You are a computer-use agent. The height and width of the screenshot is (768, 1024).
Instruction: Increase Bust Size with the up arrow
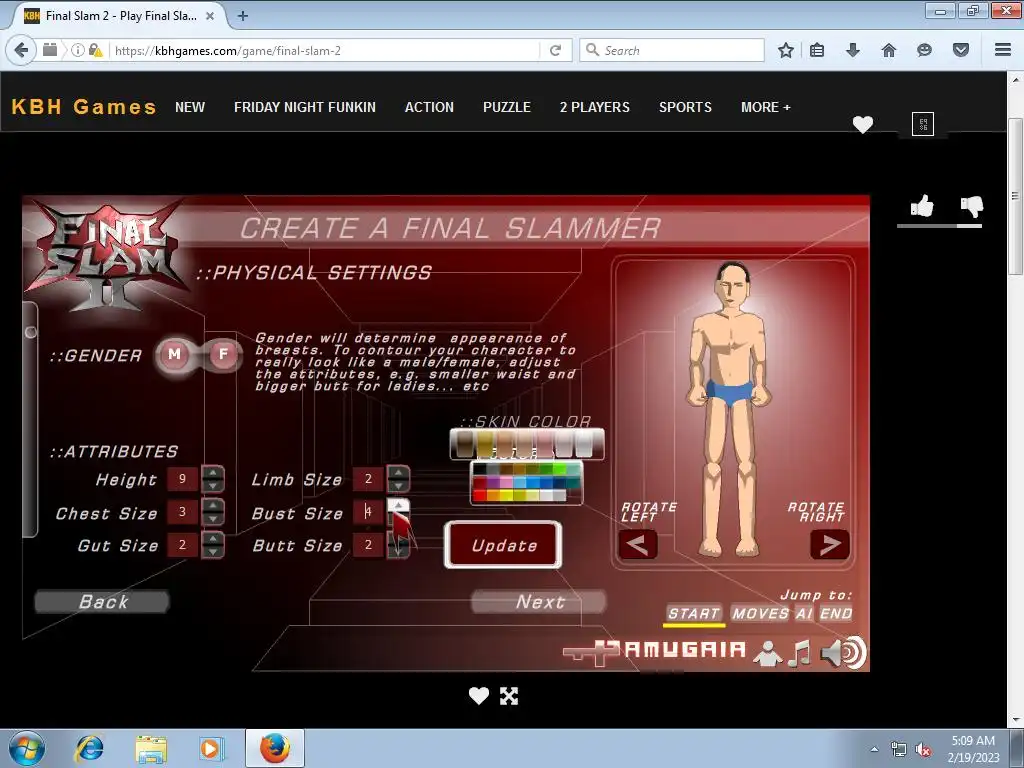[x=398, y=505]
